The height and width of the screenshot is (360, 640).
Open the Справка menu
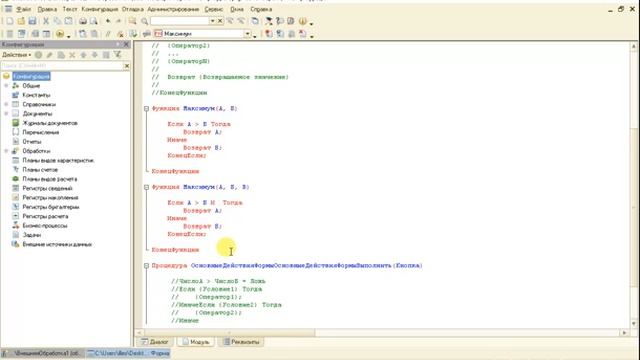[261, 9]
